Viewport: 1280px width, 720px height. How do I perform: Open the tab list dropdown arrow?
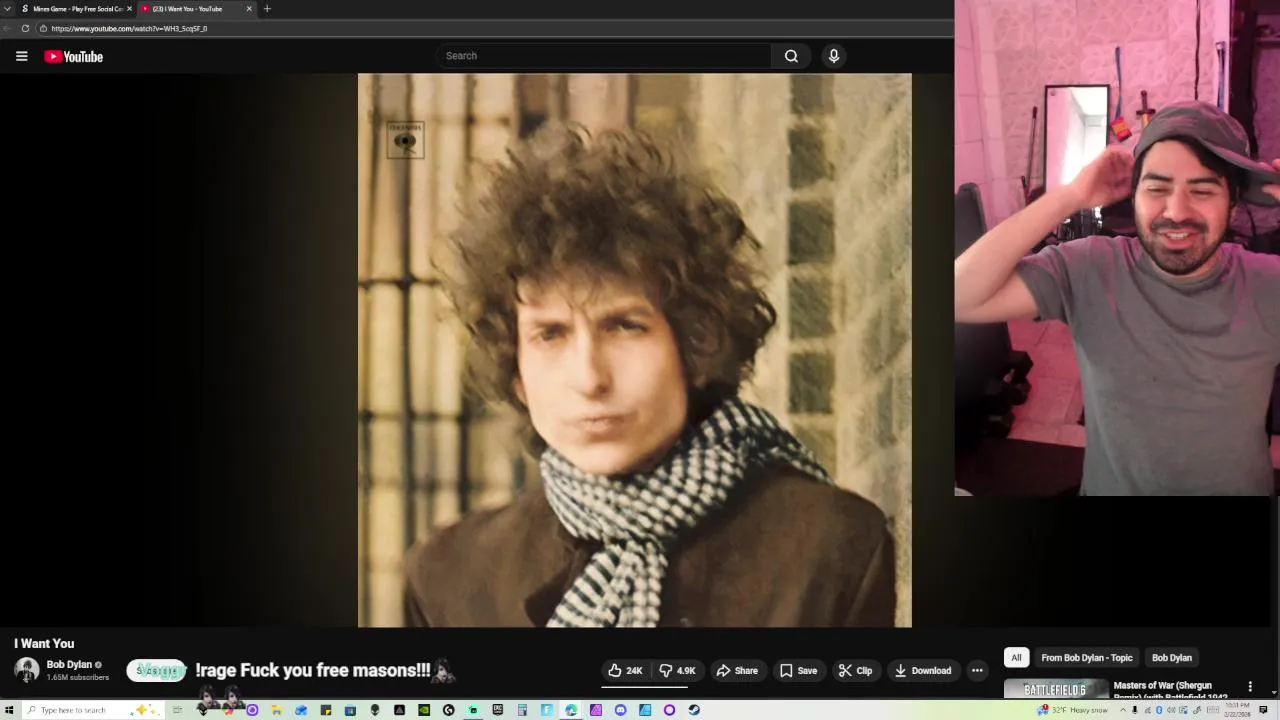(x=7, y=9)
